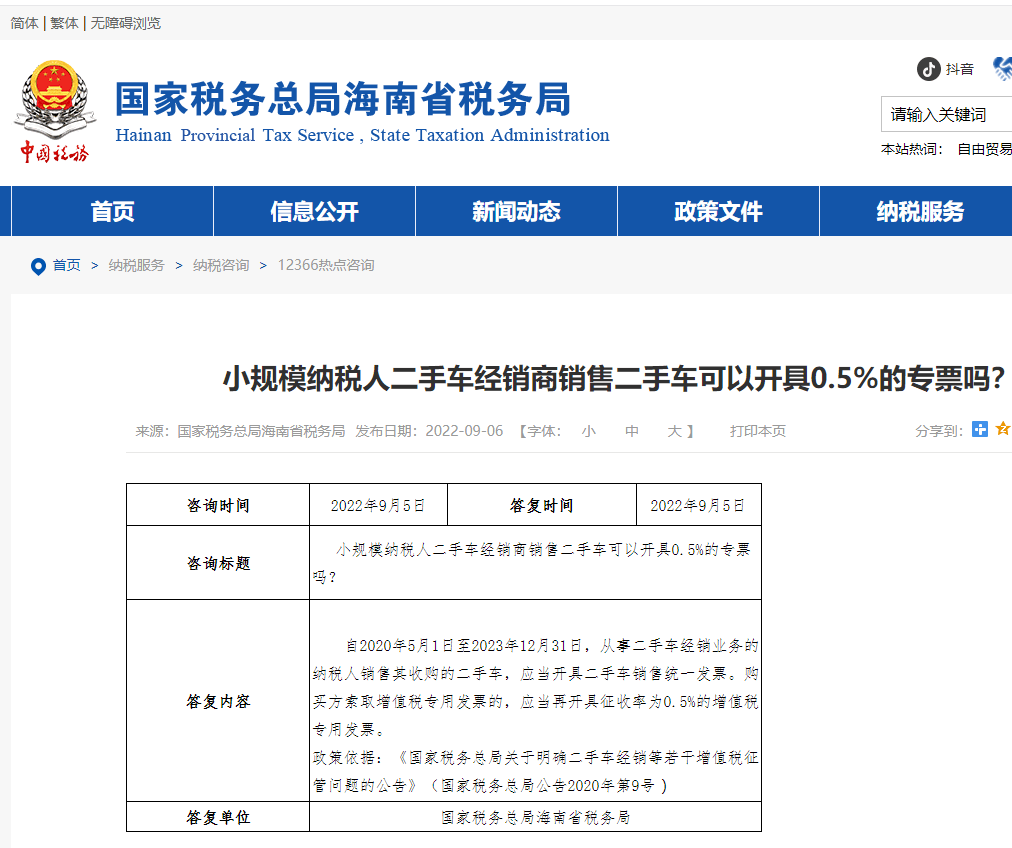Click the 本站热词 label

tap(911, 150)
